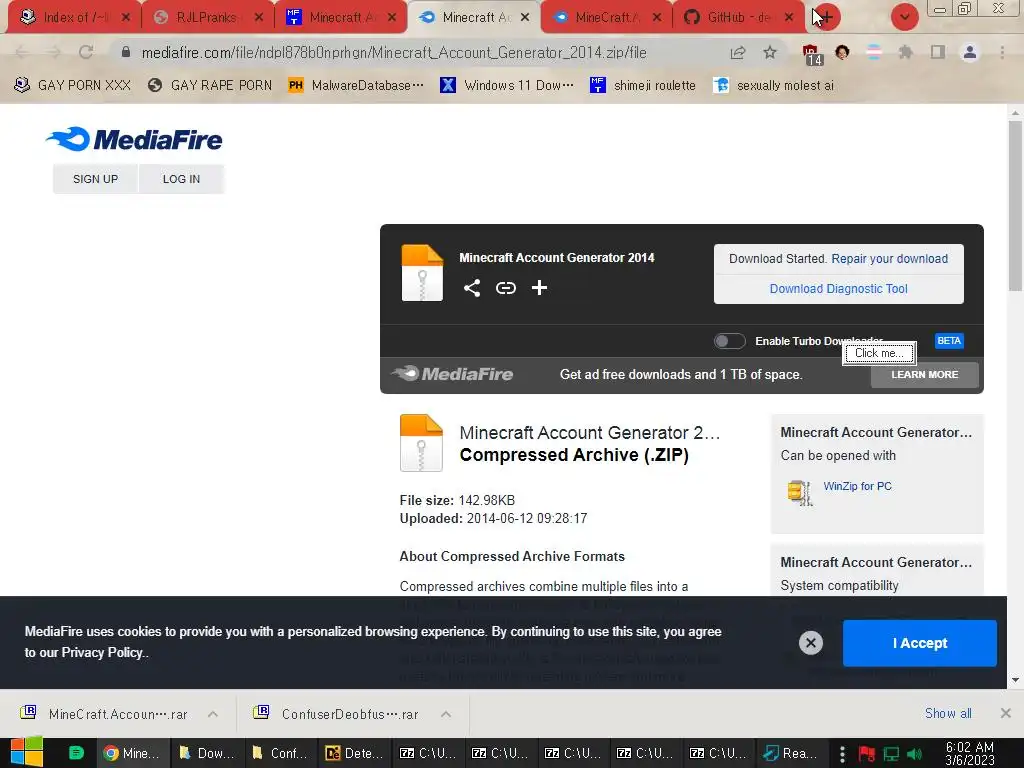The height and width of the screenshot is (768, 1024).
Task: Click the browser forward arrow
Action: (54, 52)
